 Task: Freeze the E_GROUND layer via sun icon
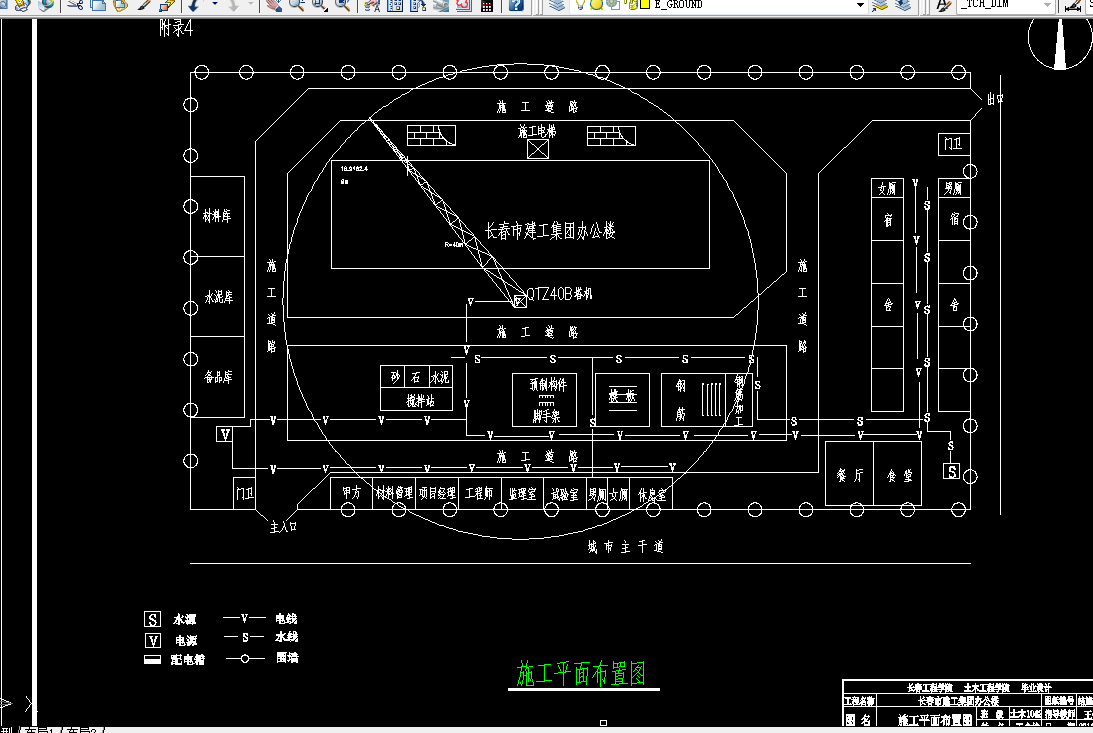(x=596, y=5)
